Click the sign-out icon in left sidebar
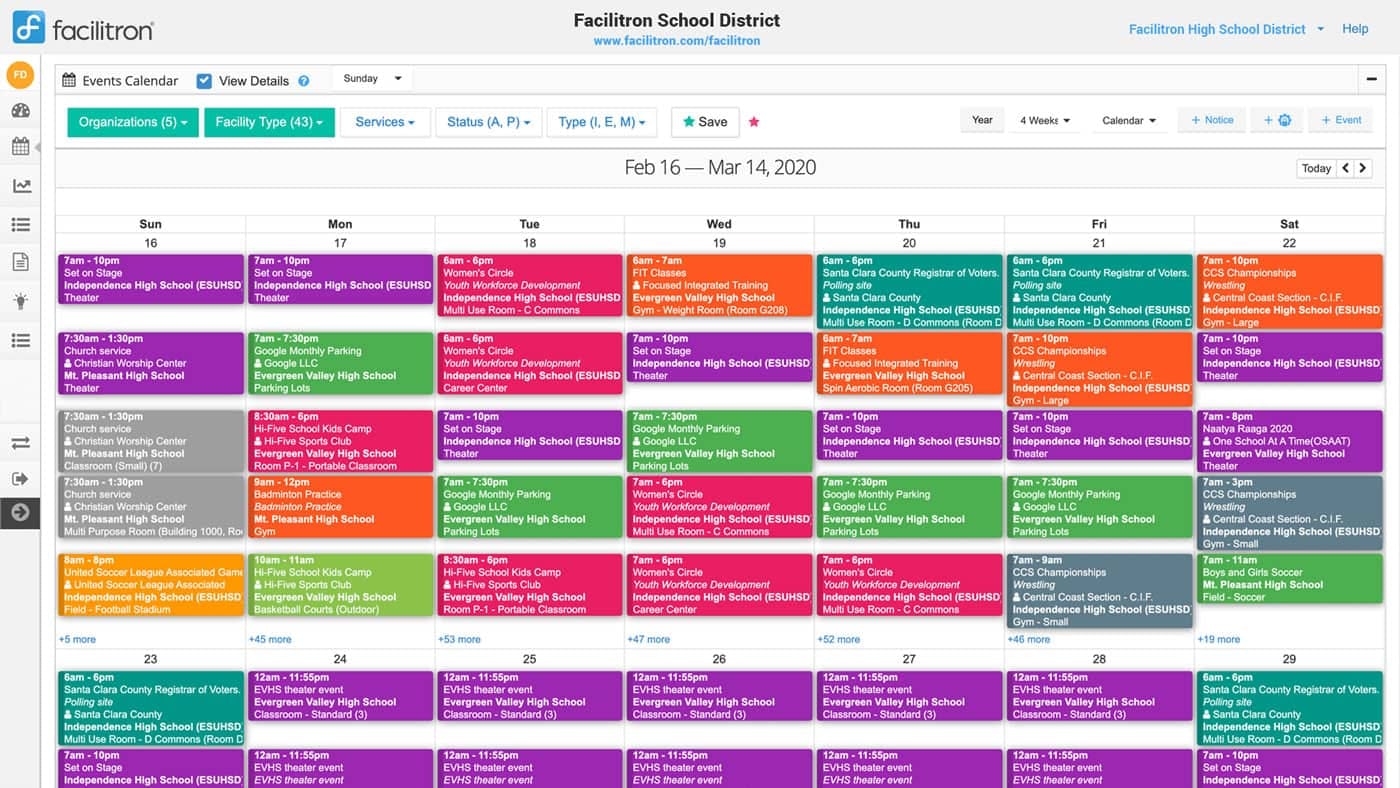Viewport: 1400px width, 788px height. tap(18, 478)
